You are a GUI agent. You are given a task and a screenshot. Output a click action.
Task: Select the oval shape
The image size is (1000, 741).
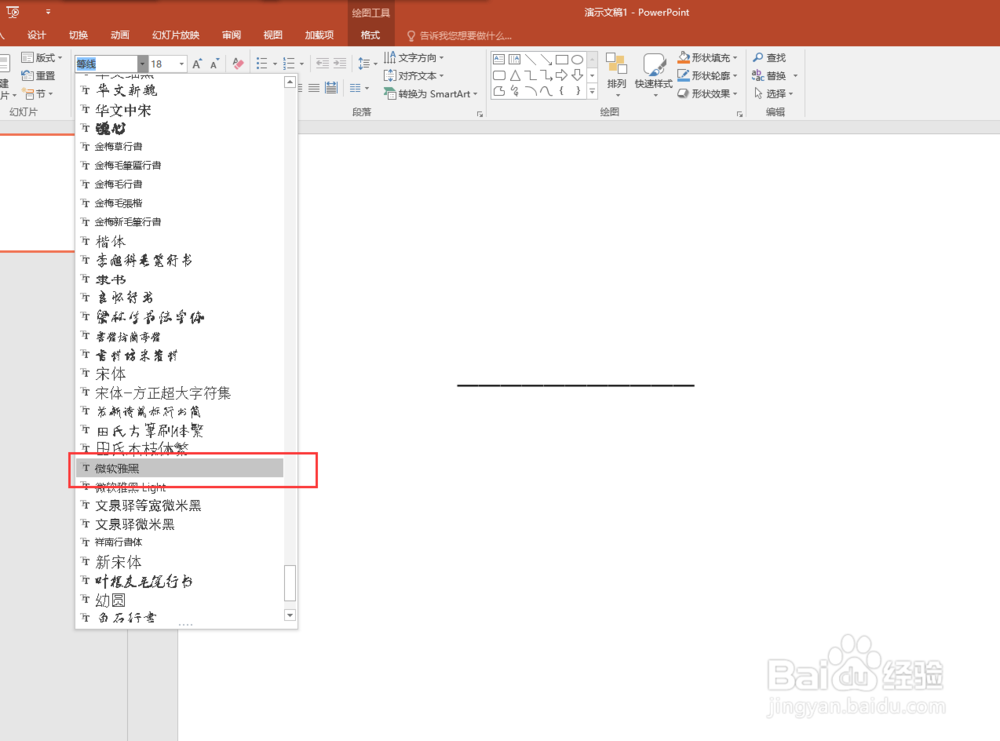click(577, 59)
